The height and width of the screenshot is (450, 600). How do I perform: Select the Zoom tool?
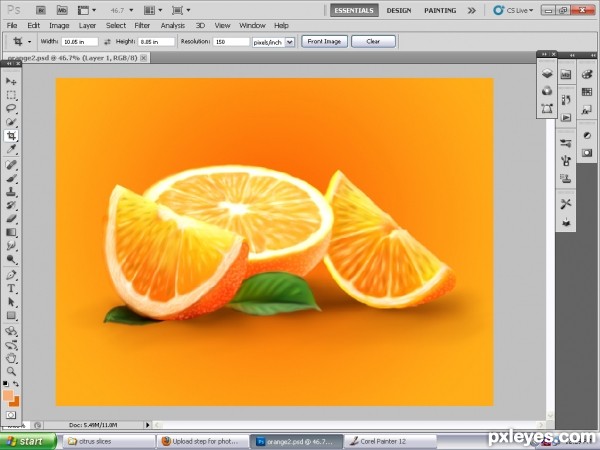[x=11, y=371]
